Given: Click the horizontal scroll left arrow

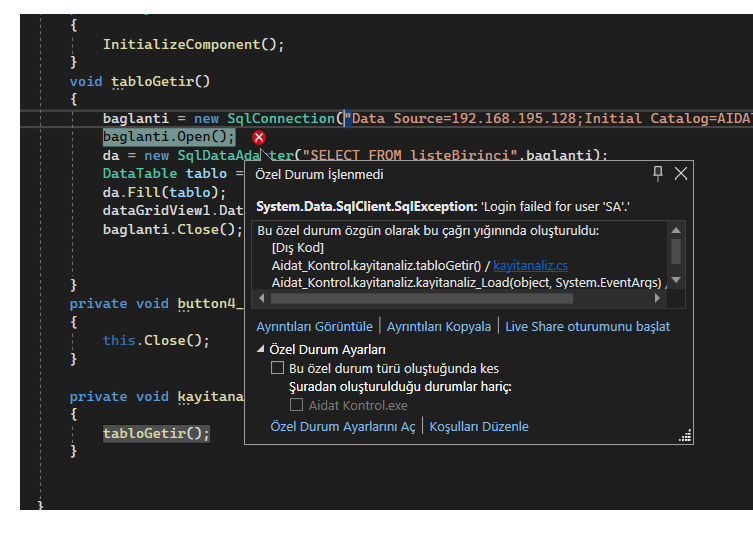Looking at the screenshot, I should [x=262, y=298].
